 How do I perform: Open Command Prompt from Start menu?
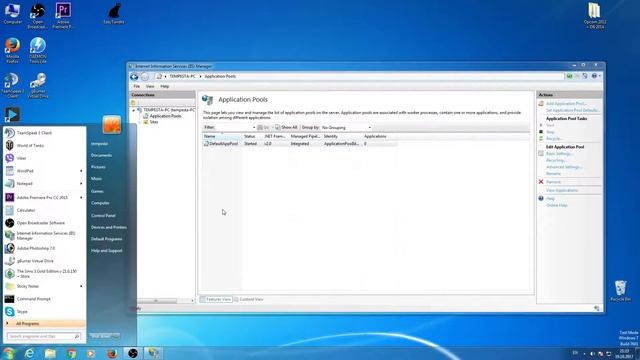(x=44, y=299)
